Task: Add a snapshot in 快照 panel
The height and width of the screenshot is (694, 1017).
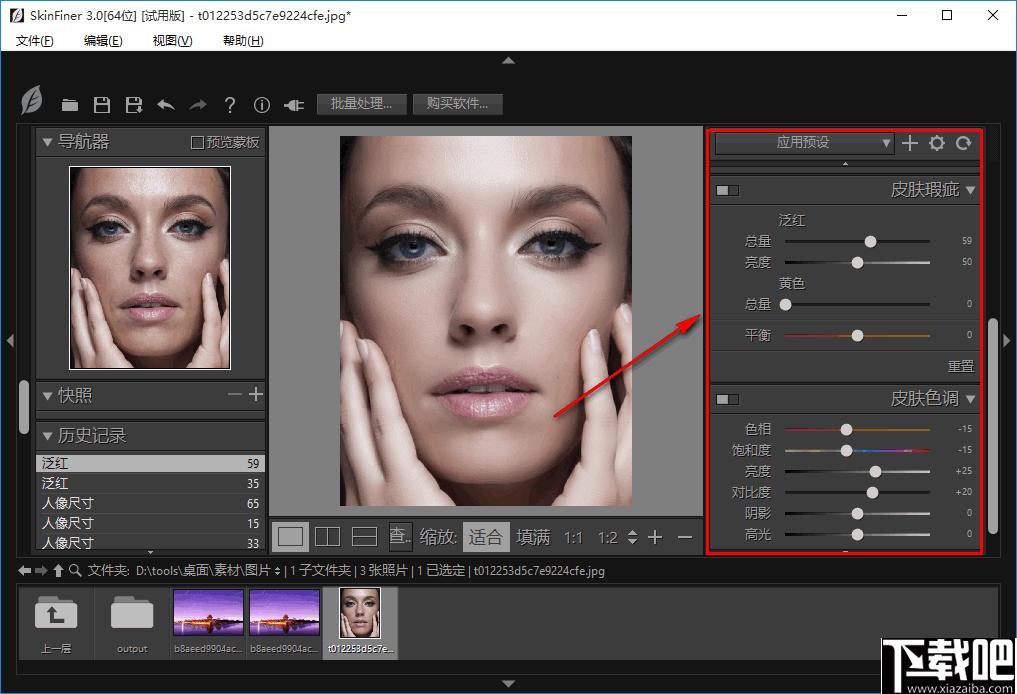Action: [256, 394]
